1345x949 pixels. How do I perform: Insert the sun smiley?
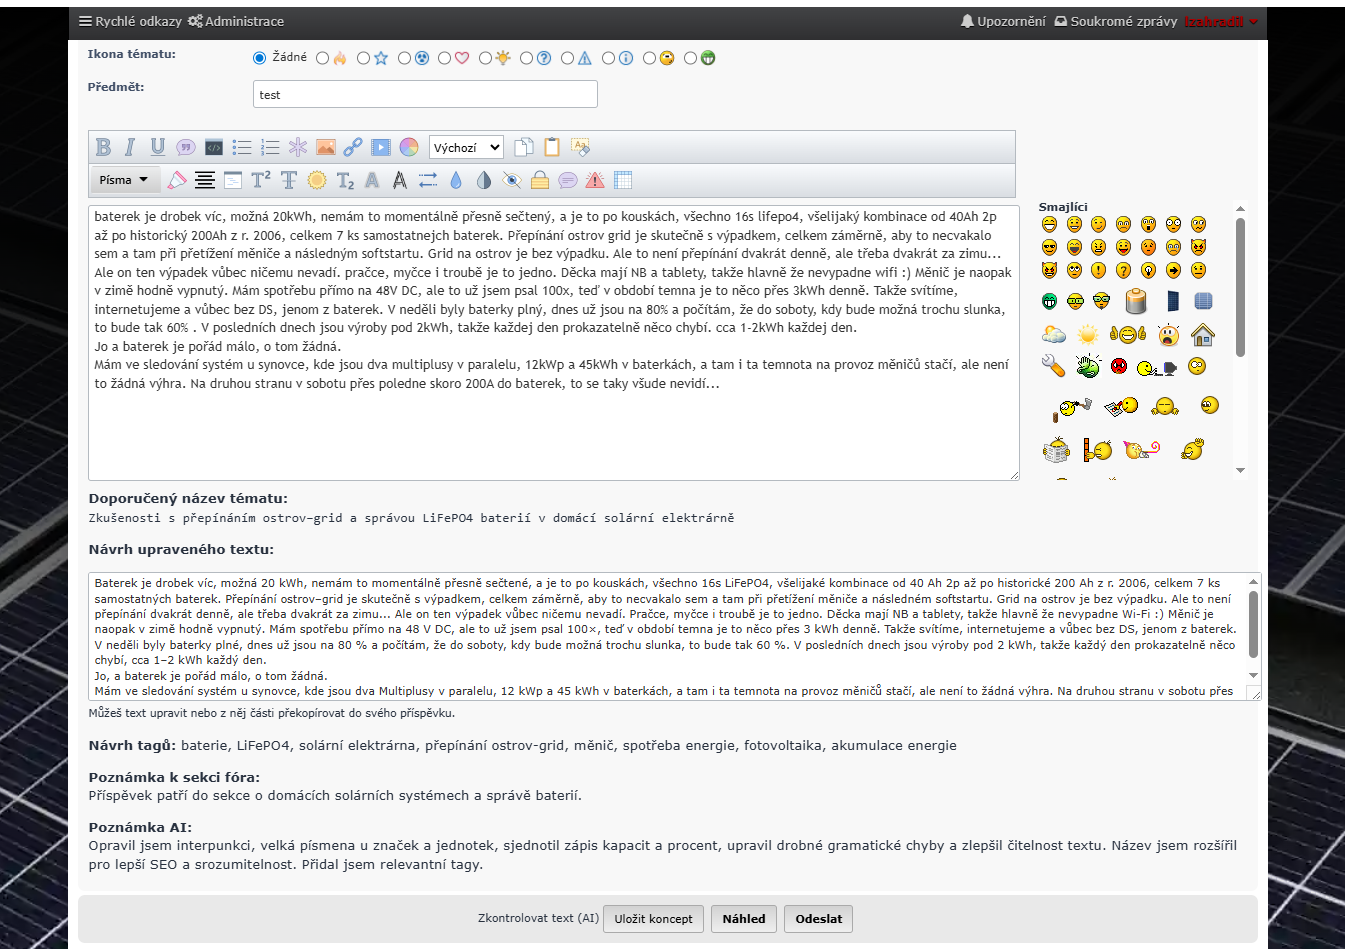click(x=1088, y=334)
